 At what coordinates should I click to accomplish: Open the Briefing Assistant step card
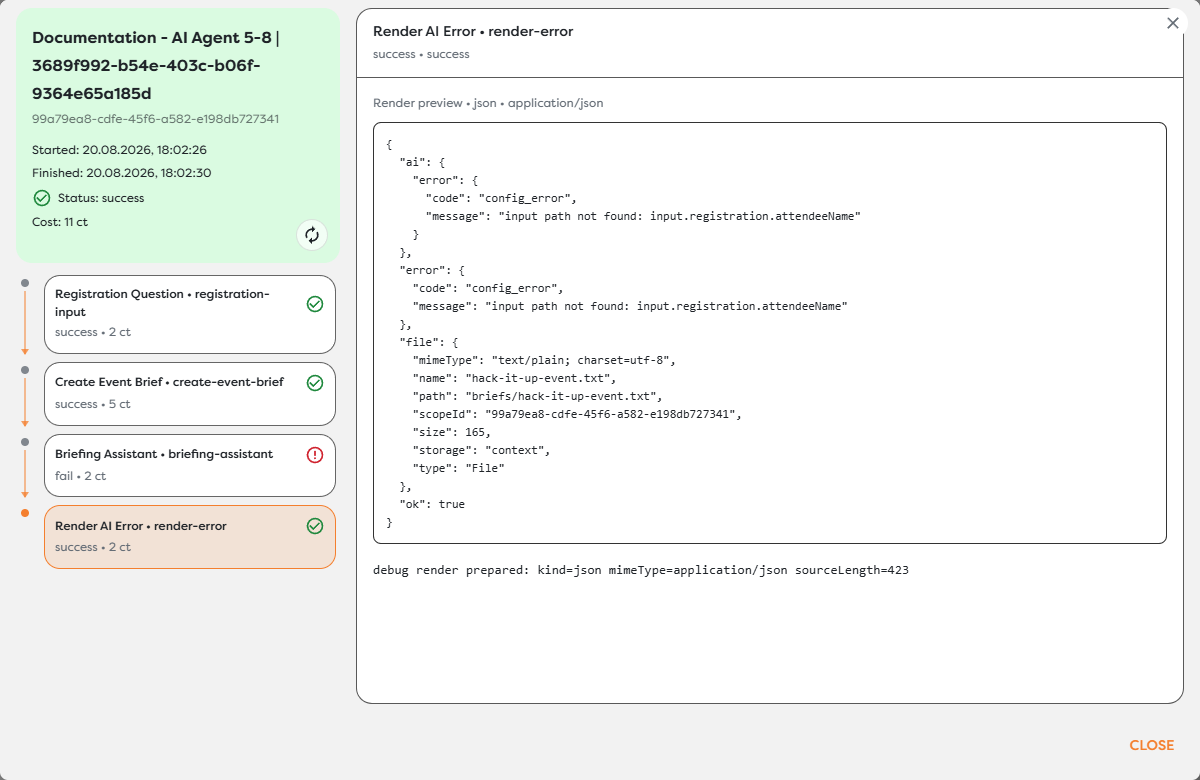click(190, 465)
